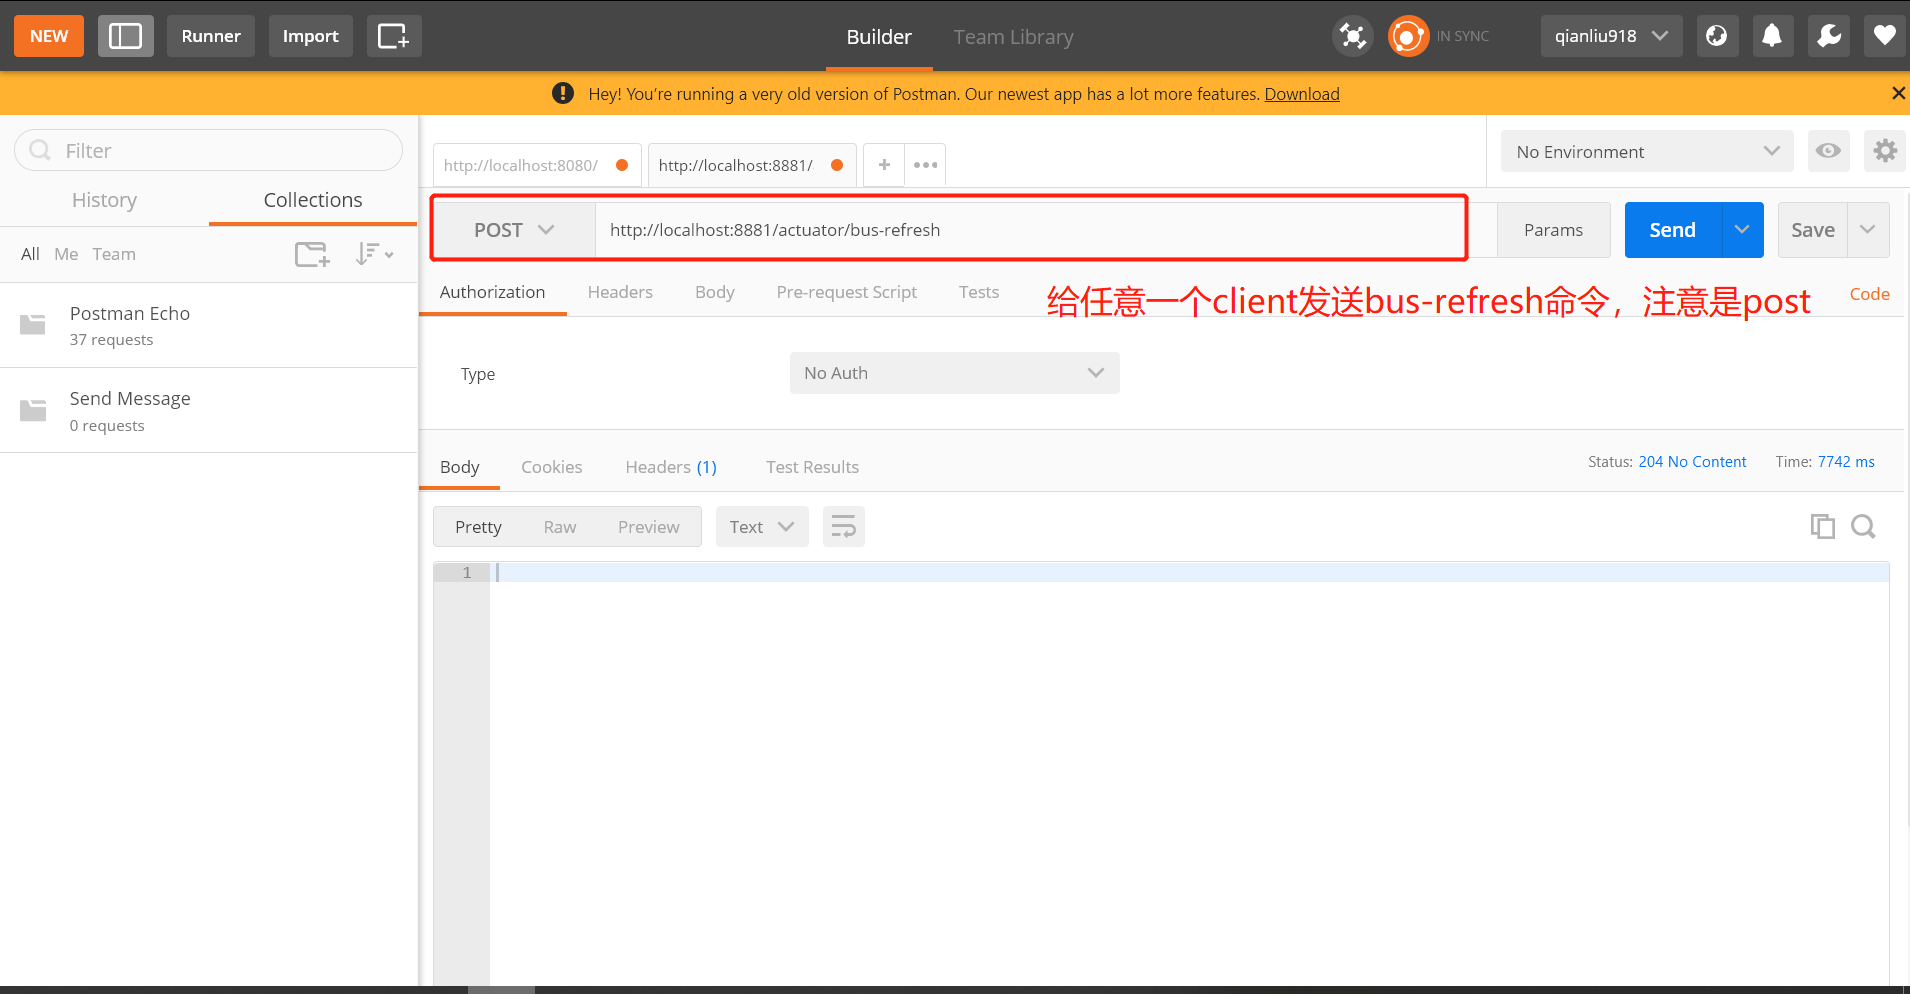
Task: Open the Tests tab
Action: click(979, 292)
